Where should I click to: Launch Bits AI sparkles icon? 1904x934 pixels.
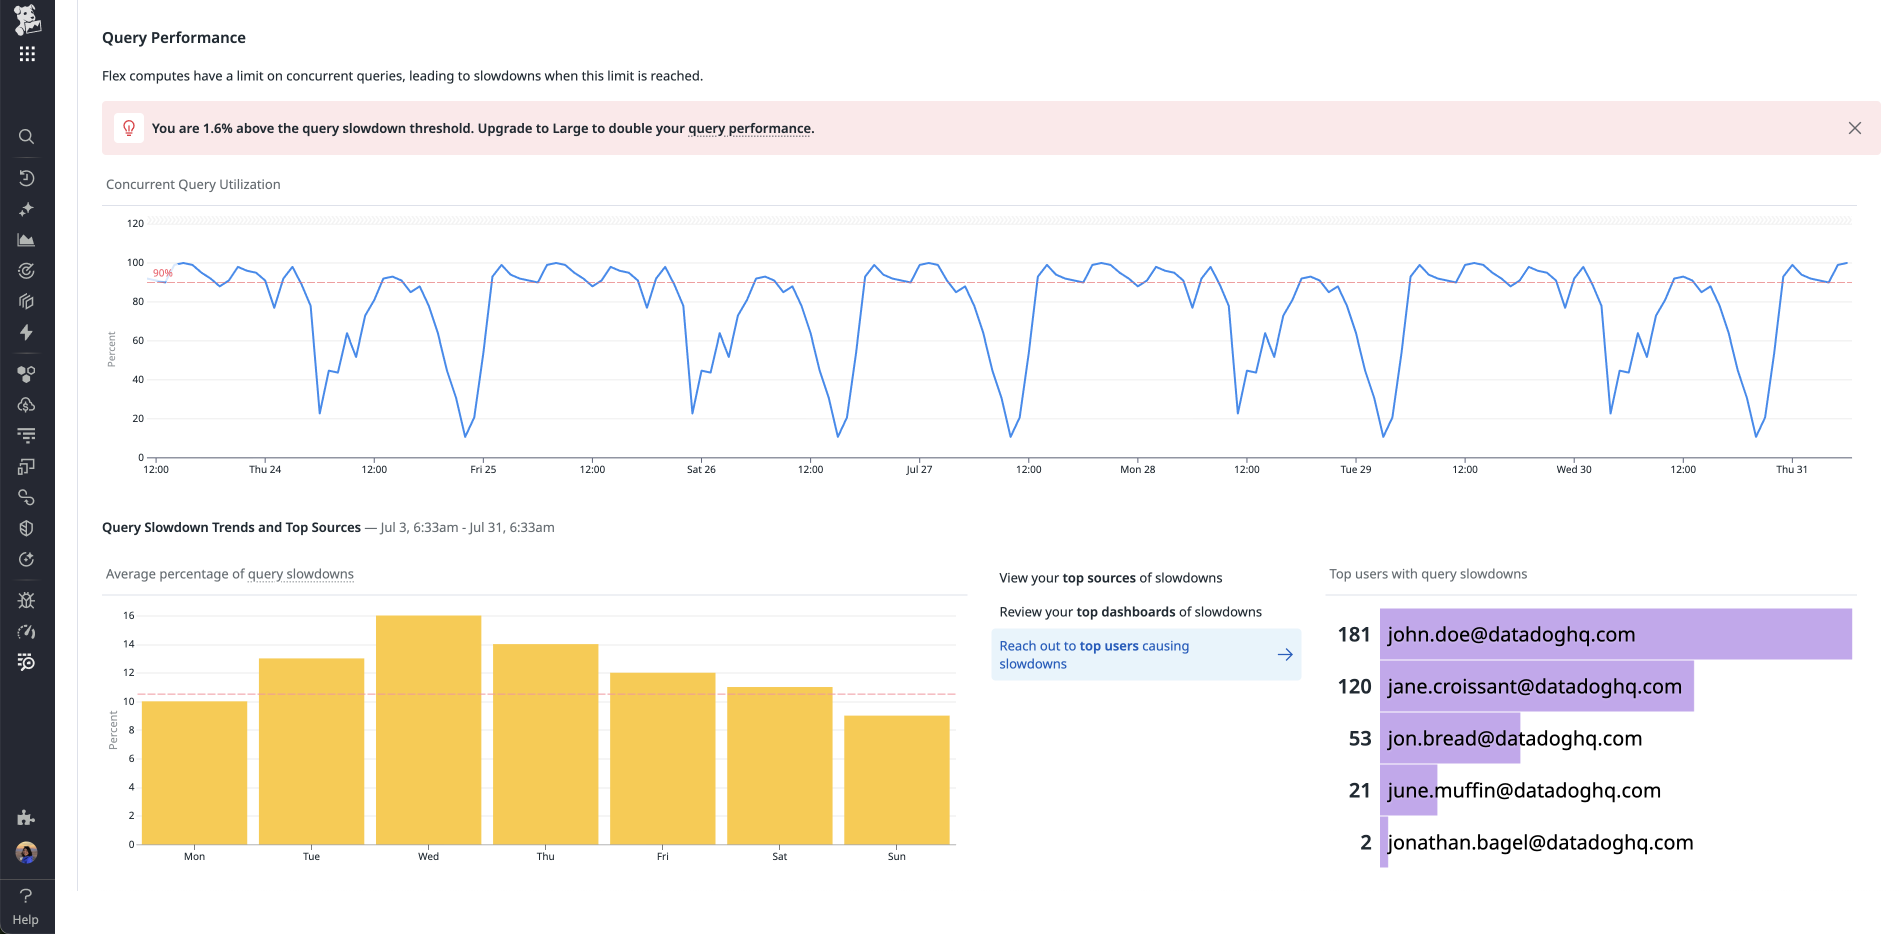(27, 209)
